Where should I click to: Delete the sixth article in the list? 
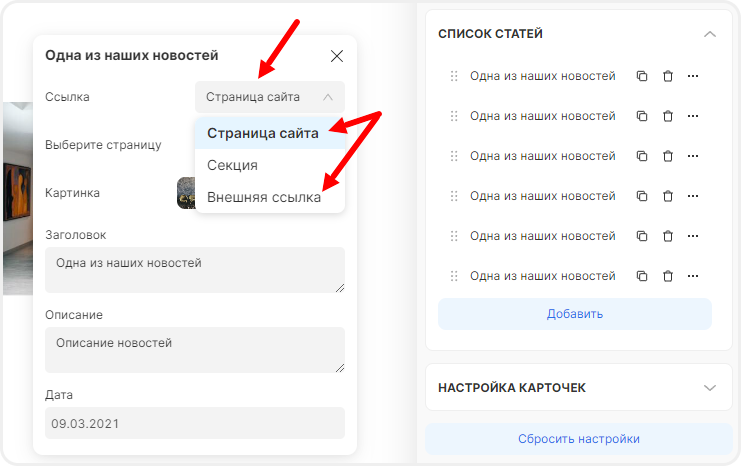point(668,276)
